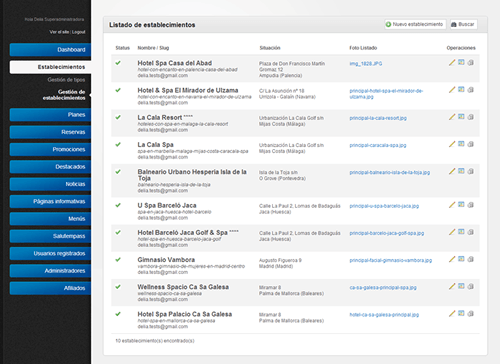The height and width of the screenshot is (364, 500).
Task: Open picture icon in La Cala Resort row
Action: tap(461, 117)
